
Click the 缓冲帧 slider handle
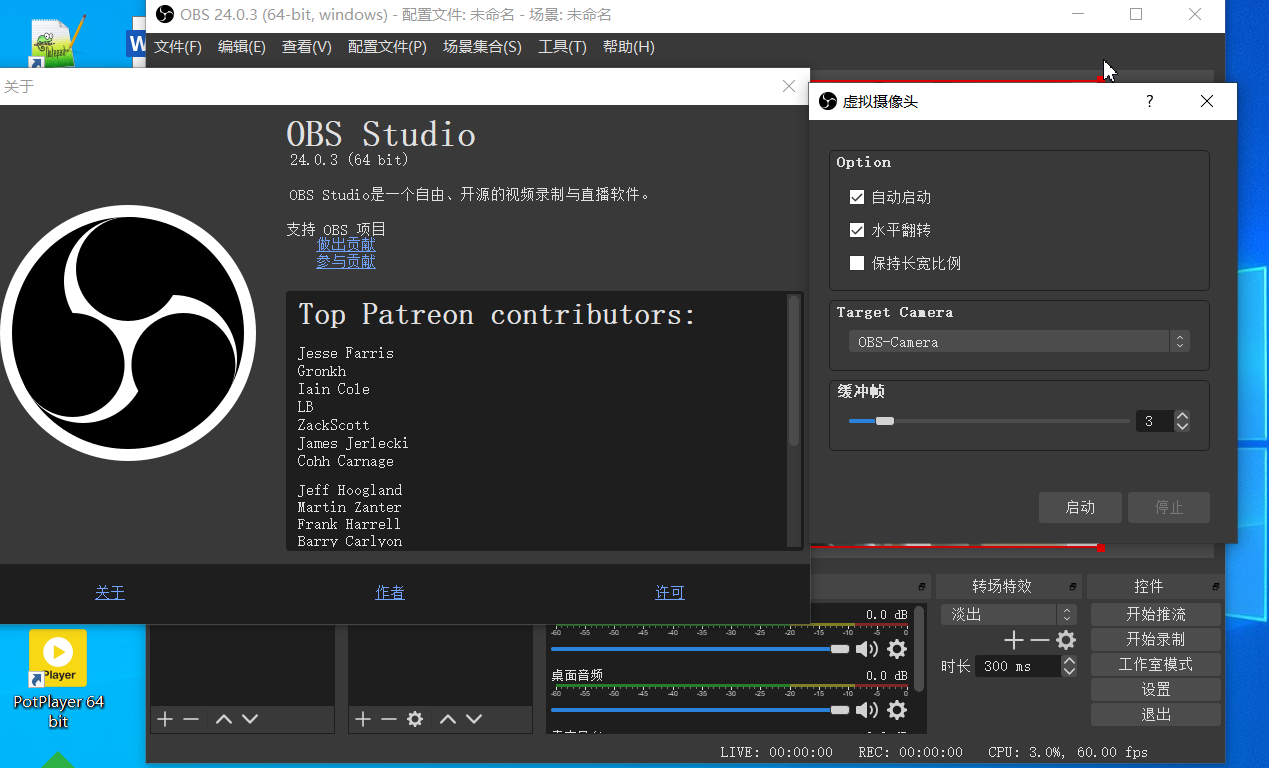pyautogui.click(x=884, y=421)
